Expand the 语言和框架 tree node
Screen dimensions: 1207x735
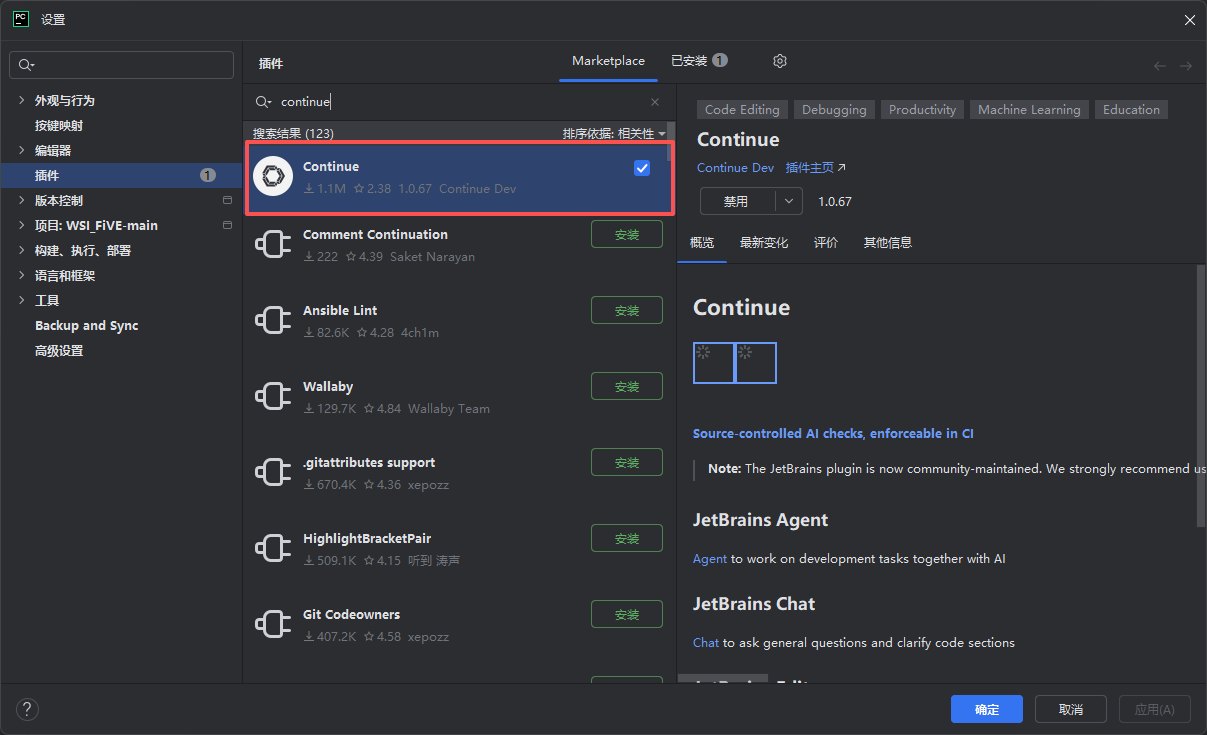point(22,275)
